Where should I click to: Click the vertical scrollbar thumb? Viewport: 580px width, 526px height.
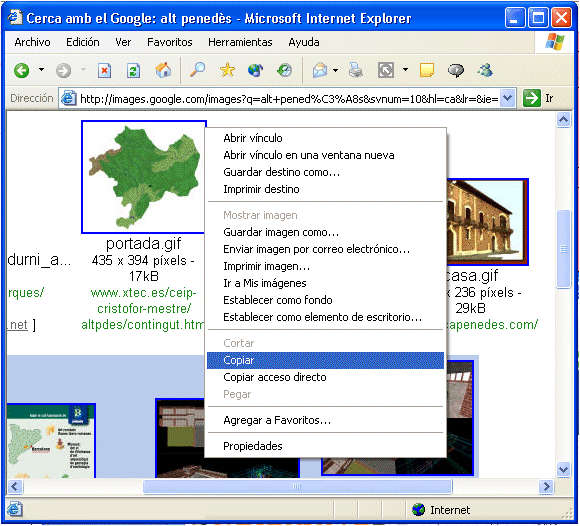click(563, 249)
